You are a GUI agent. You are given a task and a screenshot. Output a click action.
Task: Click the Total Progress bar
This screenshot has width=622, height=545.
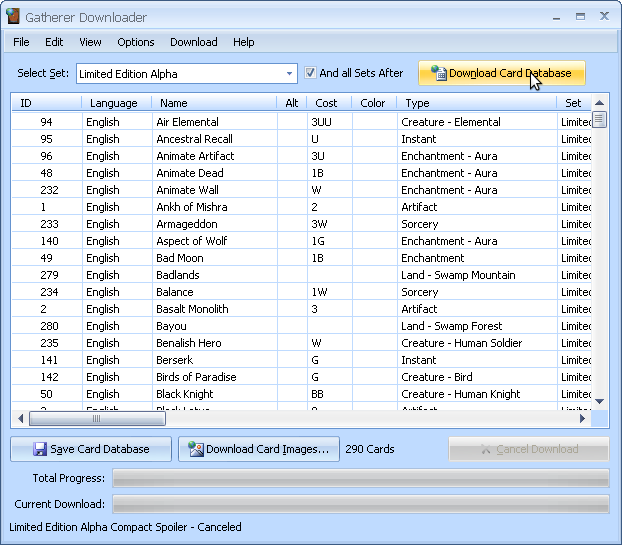pyautogui.click(x=361, y=478)
